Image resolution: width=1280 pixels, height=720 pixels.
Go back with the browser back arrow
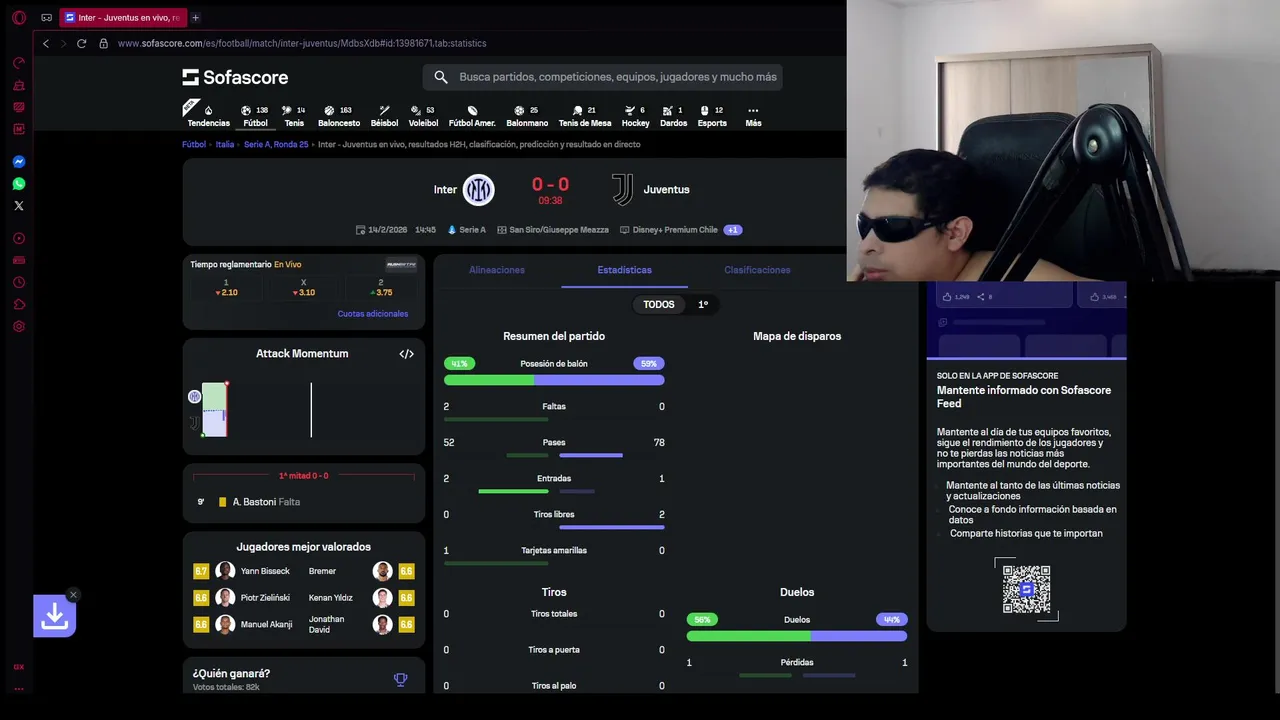46,43
